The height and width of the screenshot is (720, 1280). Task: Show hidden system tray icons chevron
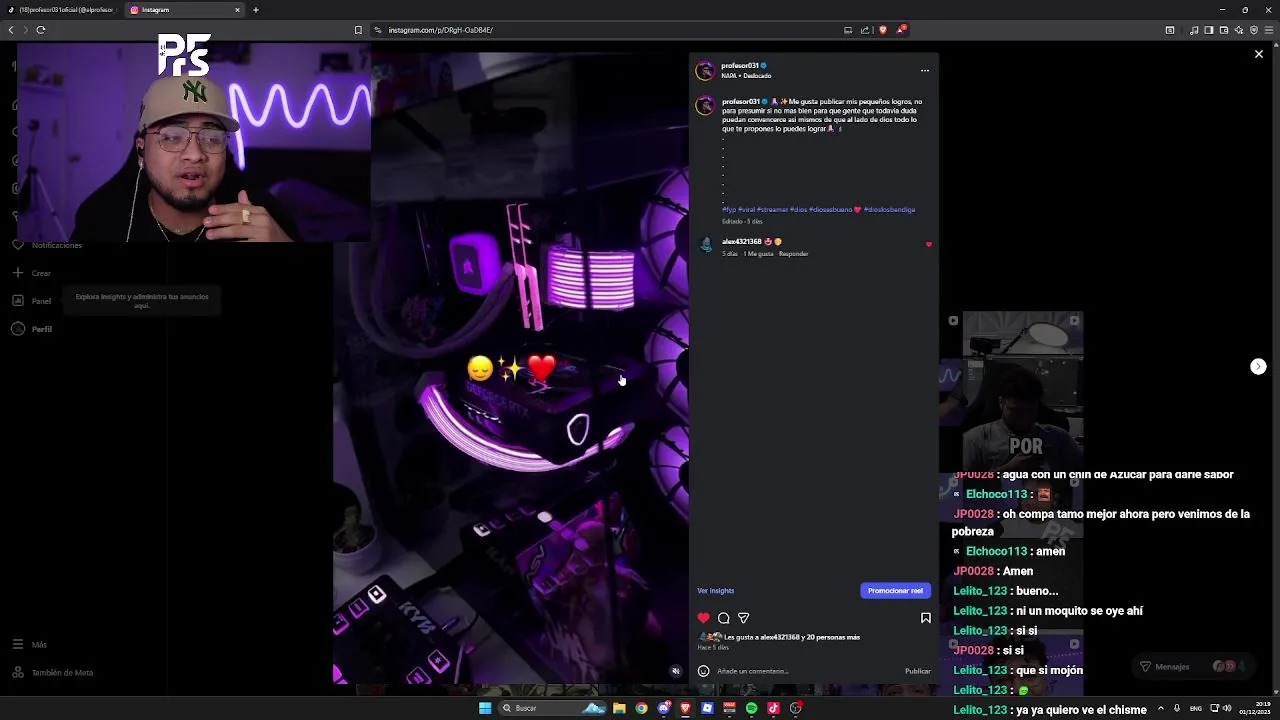point(1161,708)
